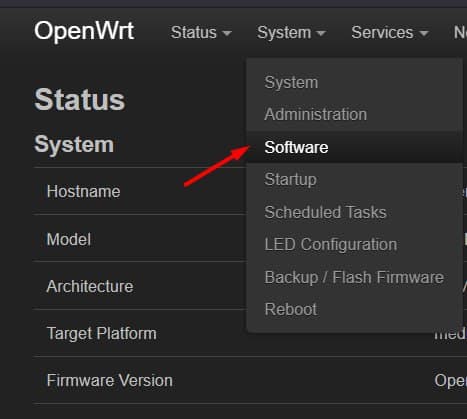This screenshot has width=467, height=419.
Task: Select the Model row label
Action: tap(69, 239)
